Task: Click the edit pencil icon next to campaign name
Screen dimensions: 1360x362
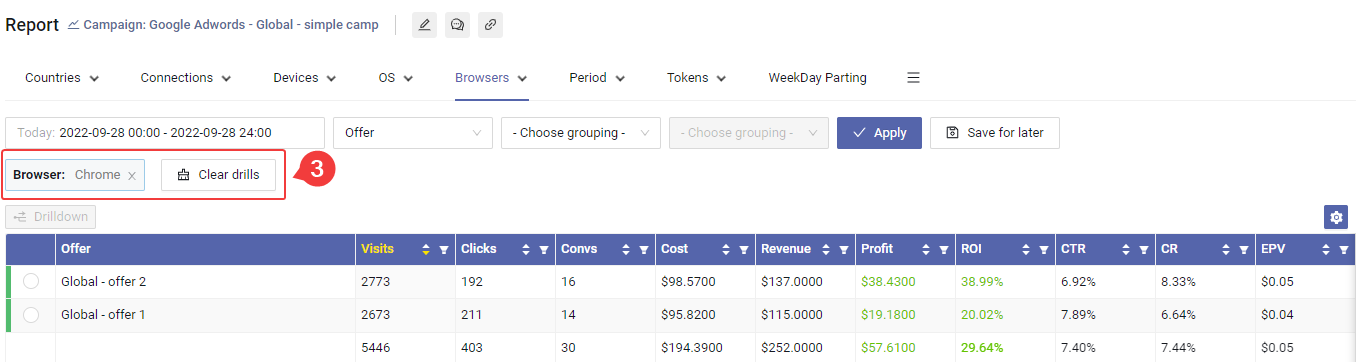Action: click(x=424, y=25)
